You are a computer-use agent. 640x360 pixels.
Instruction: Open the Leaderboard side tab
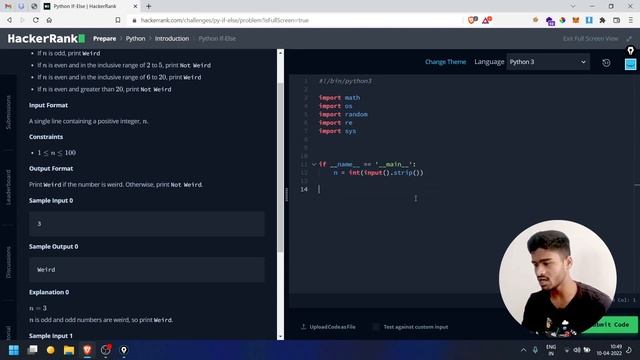click(9, 187)
